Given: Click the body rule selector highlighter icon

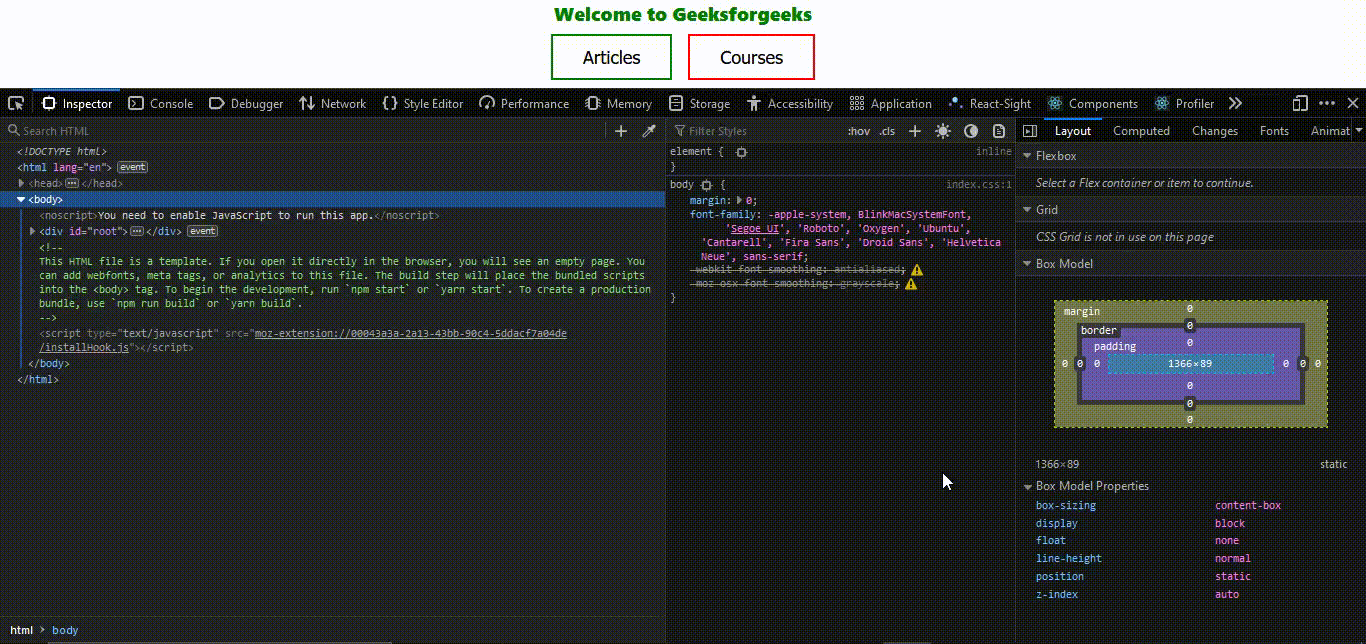Looking at the screenshot, I should pos(707,185).
